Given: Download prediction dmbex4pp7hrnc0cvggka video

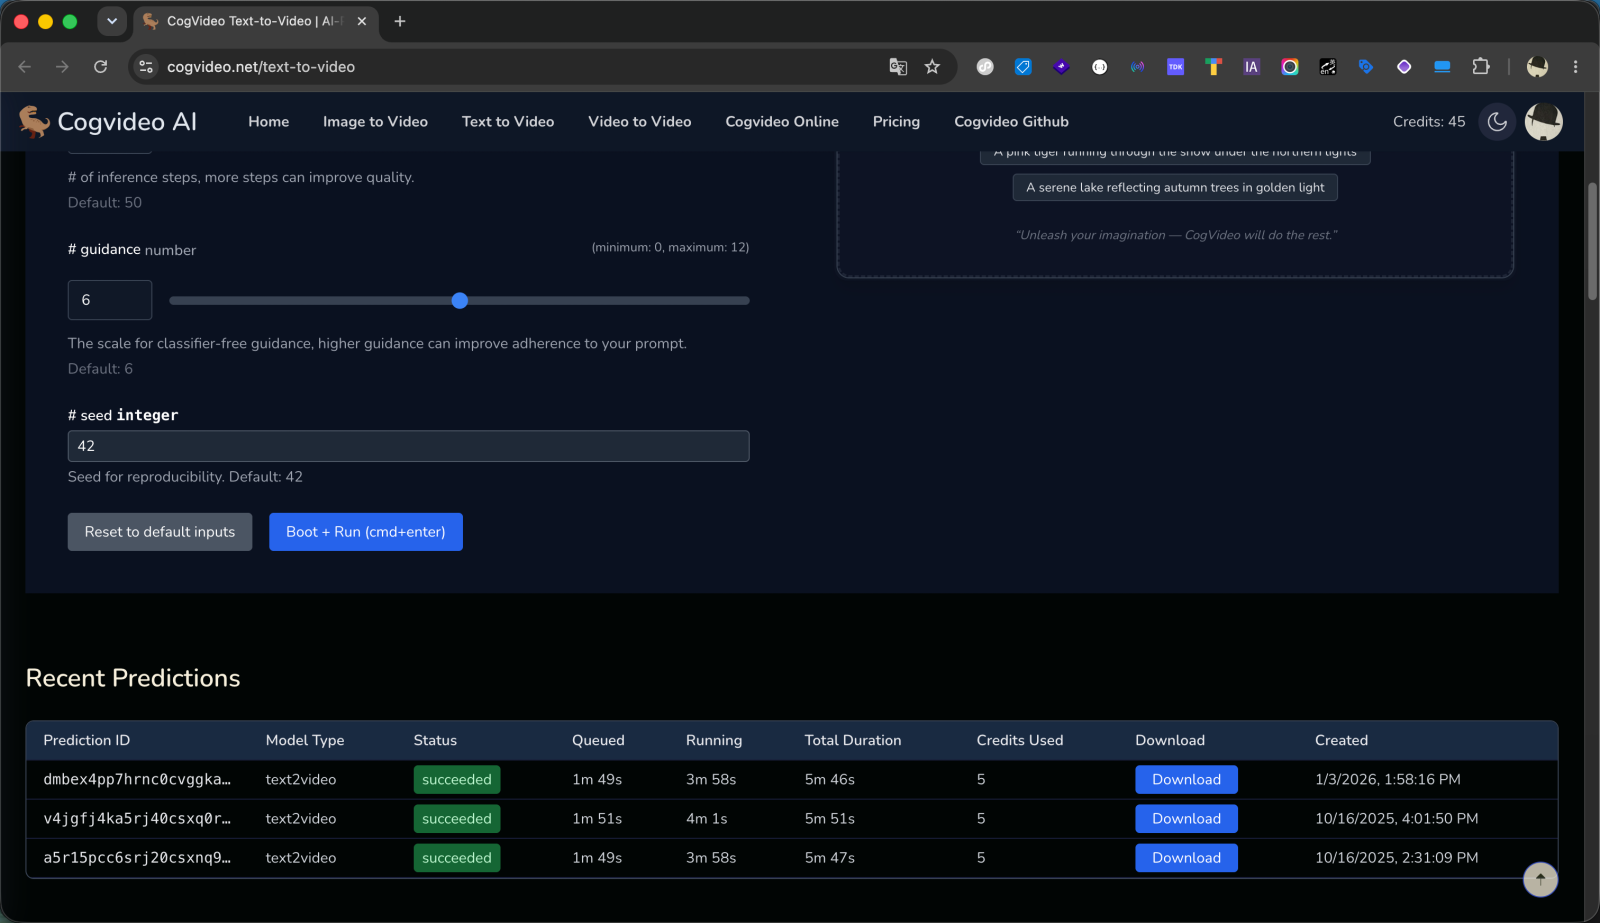Looking at the screenshot, I should click(1186, 780).
